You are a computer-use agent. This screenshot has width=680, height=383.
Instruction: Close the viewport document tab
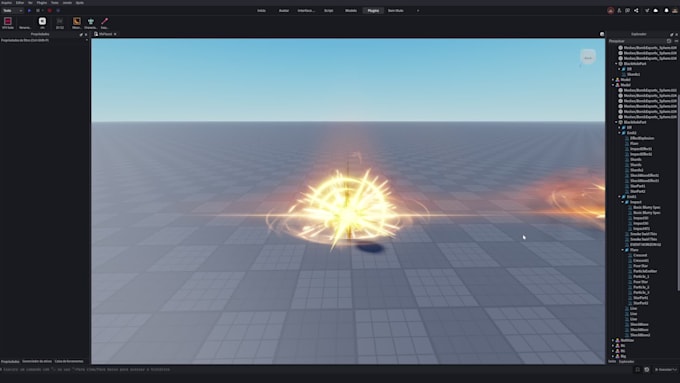(115, 34)
